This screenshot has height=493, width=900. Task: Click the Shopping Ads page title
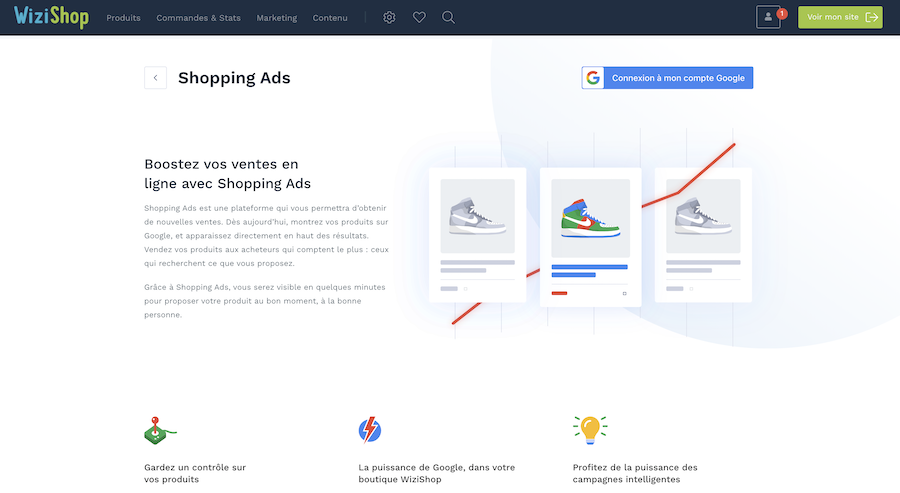(x=234, y=77)
